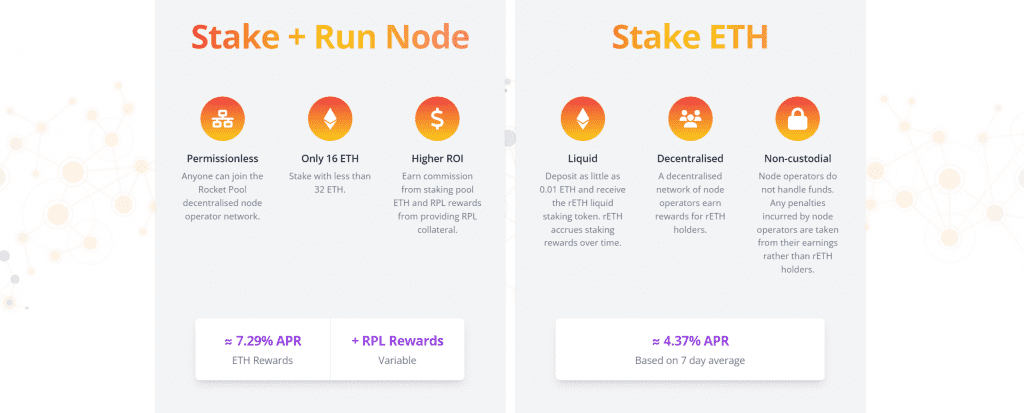Click the Higher ROI title text
Screen dimensions: 1024x413
(438, 159)
